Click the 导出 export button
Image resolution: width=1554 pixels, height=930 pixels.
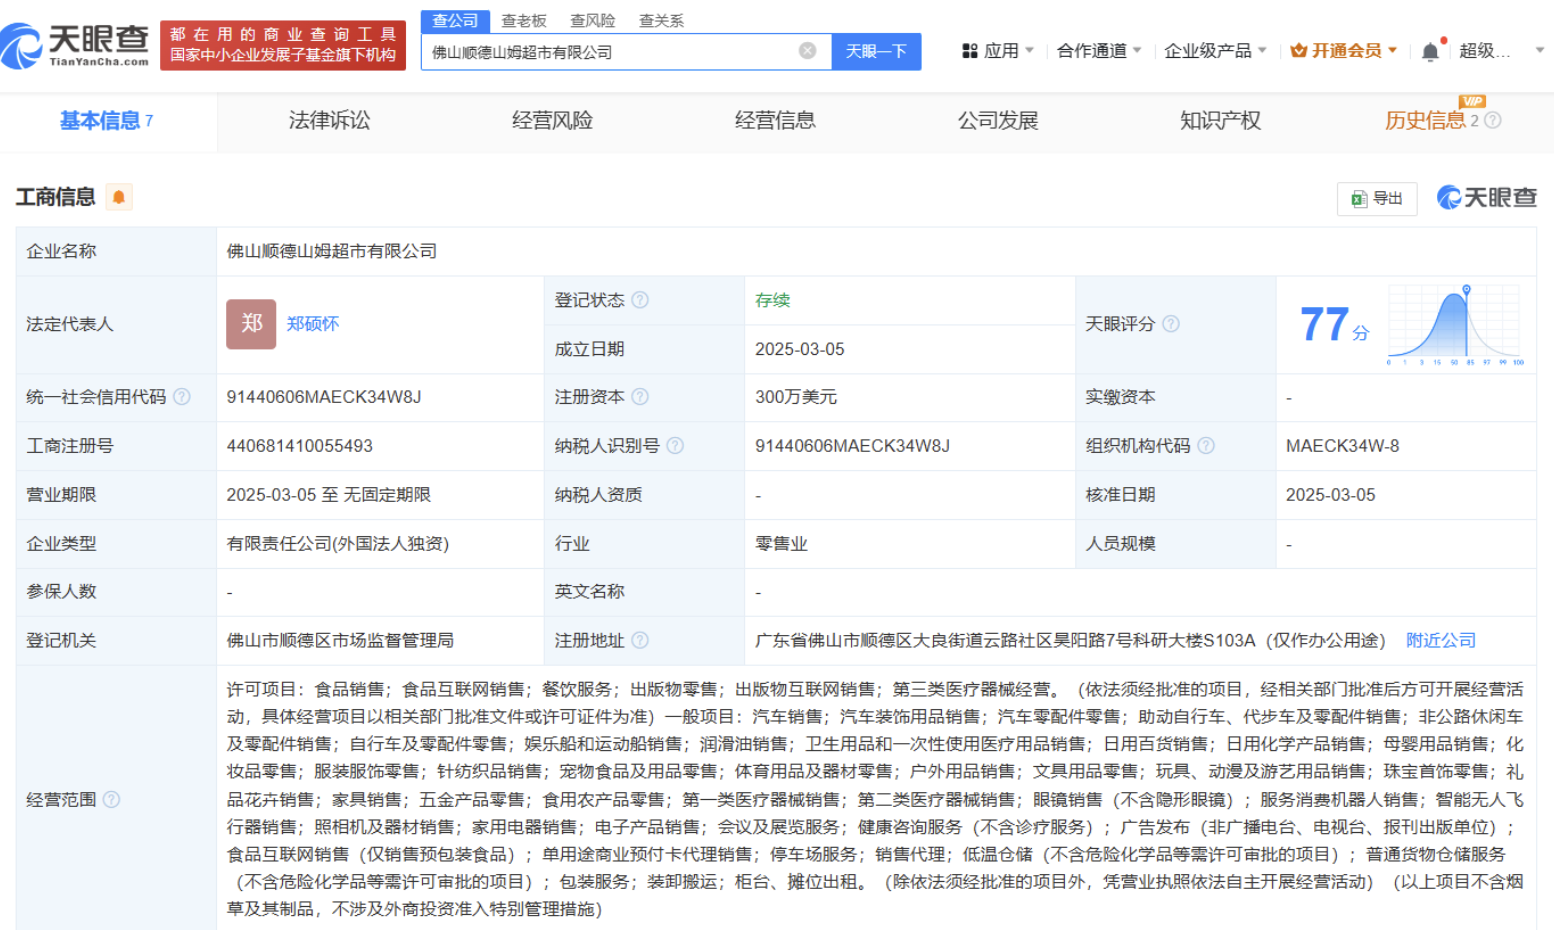(1377, 198)
